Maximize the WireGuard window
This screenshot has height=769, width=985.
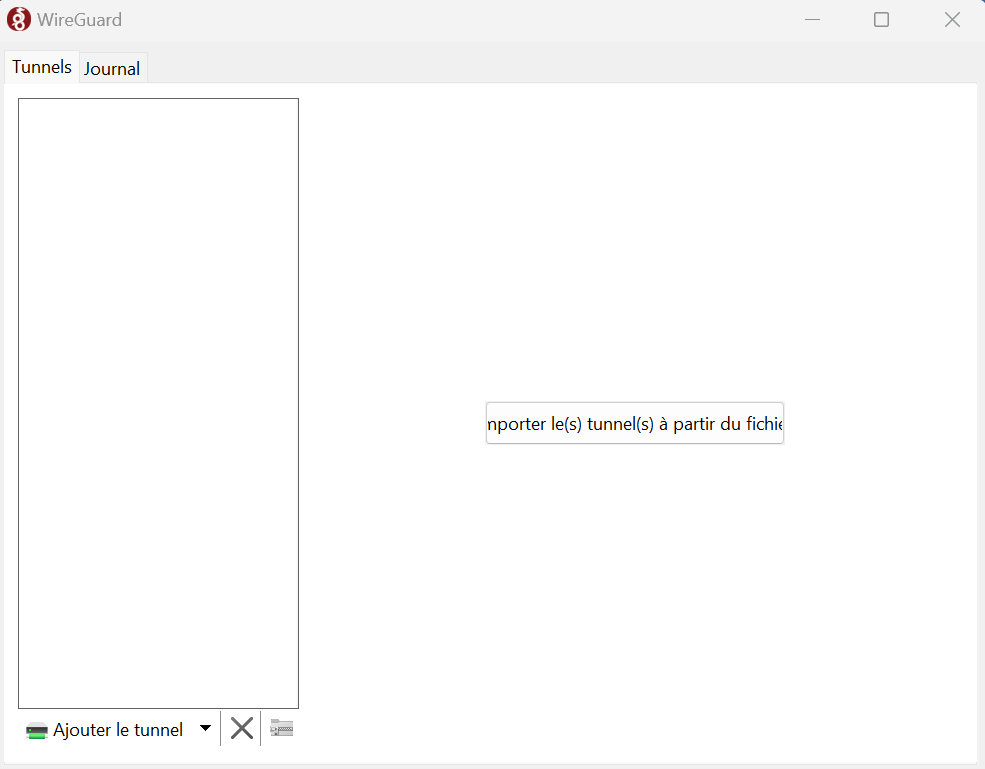(881, 20)
